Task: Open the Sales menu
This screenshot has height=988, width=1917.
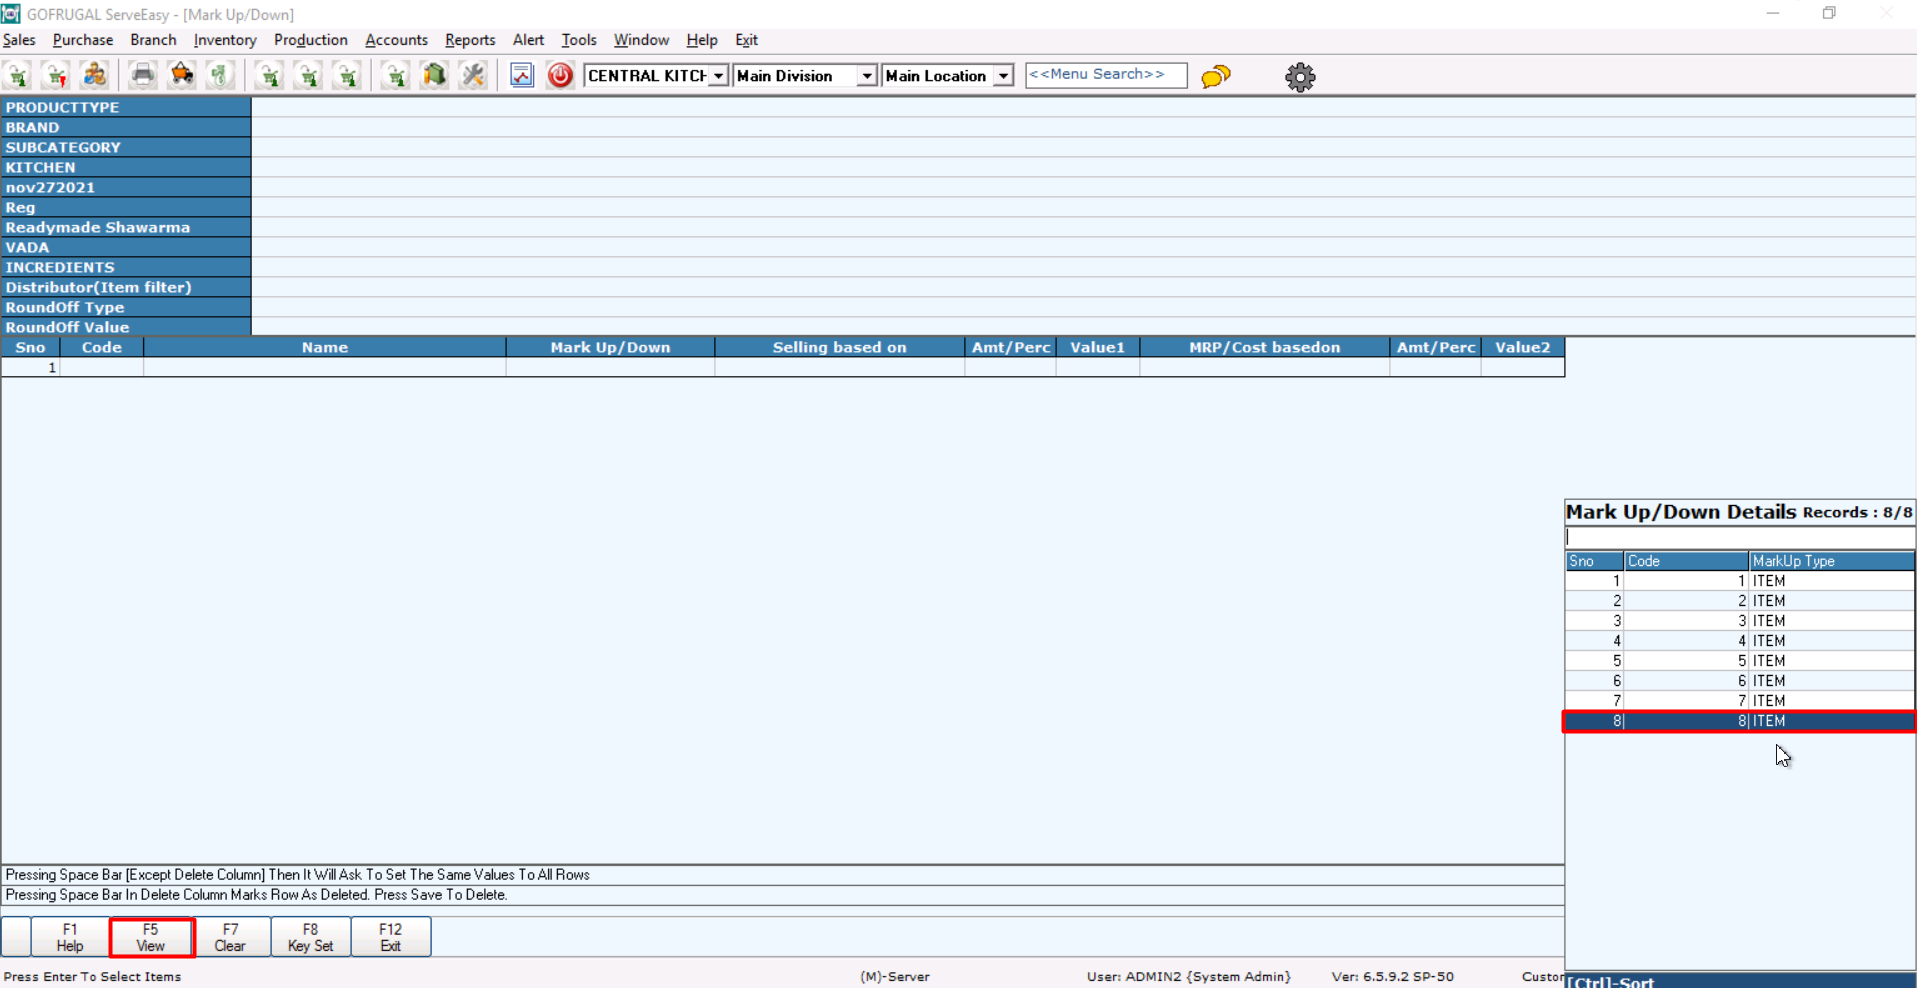Action: click(19, 40)
